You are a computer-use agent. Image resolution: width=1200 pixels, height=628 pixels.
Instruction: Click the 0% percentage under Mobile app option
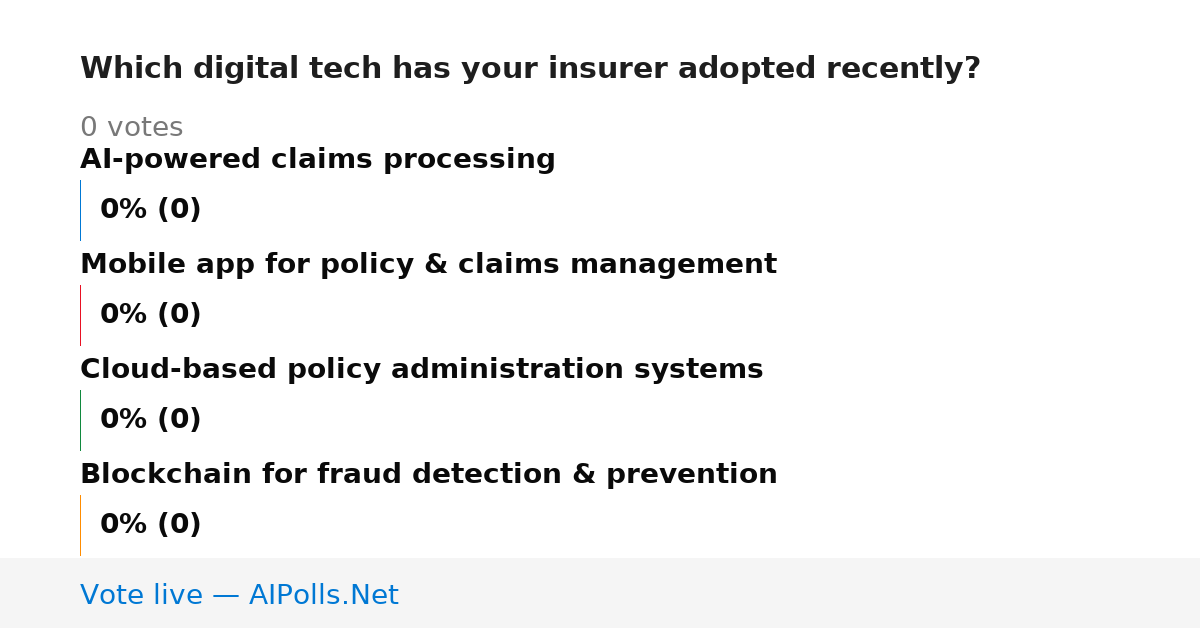[124, 315]
